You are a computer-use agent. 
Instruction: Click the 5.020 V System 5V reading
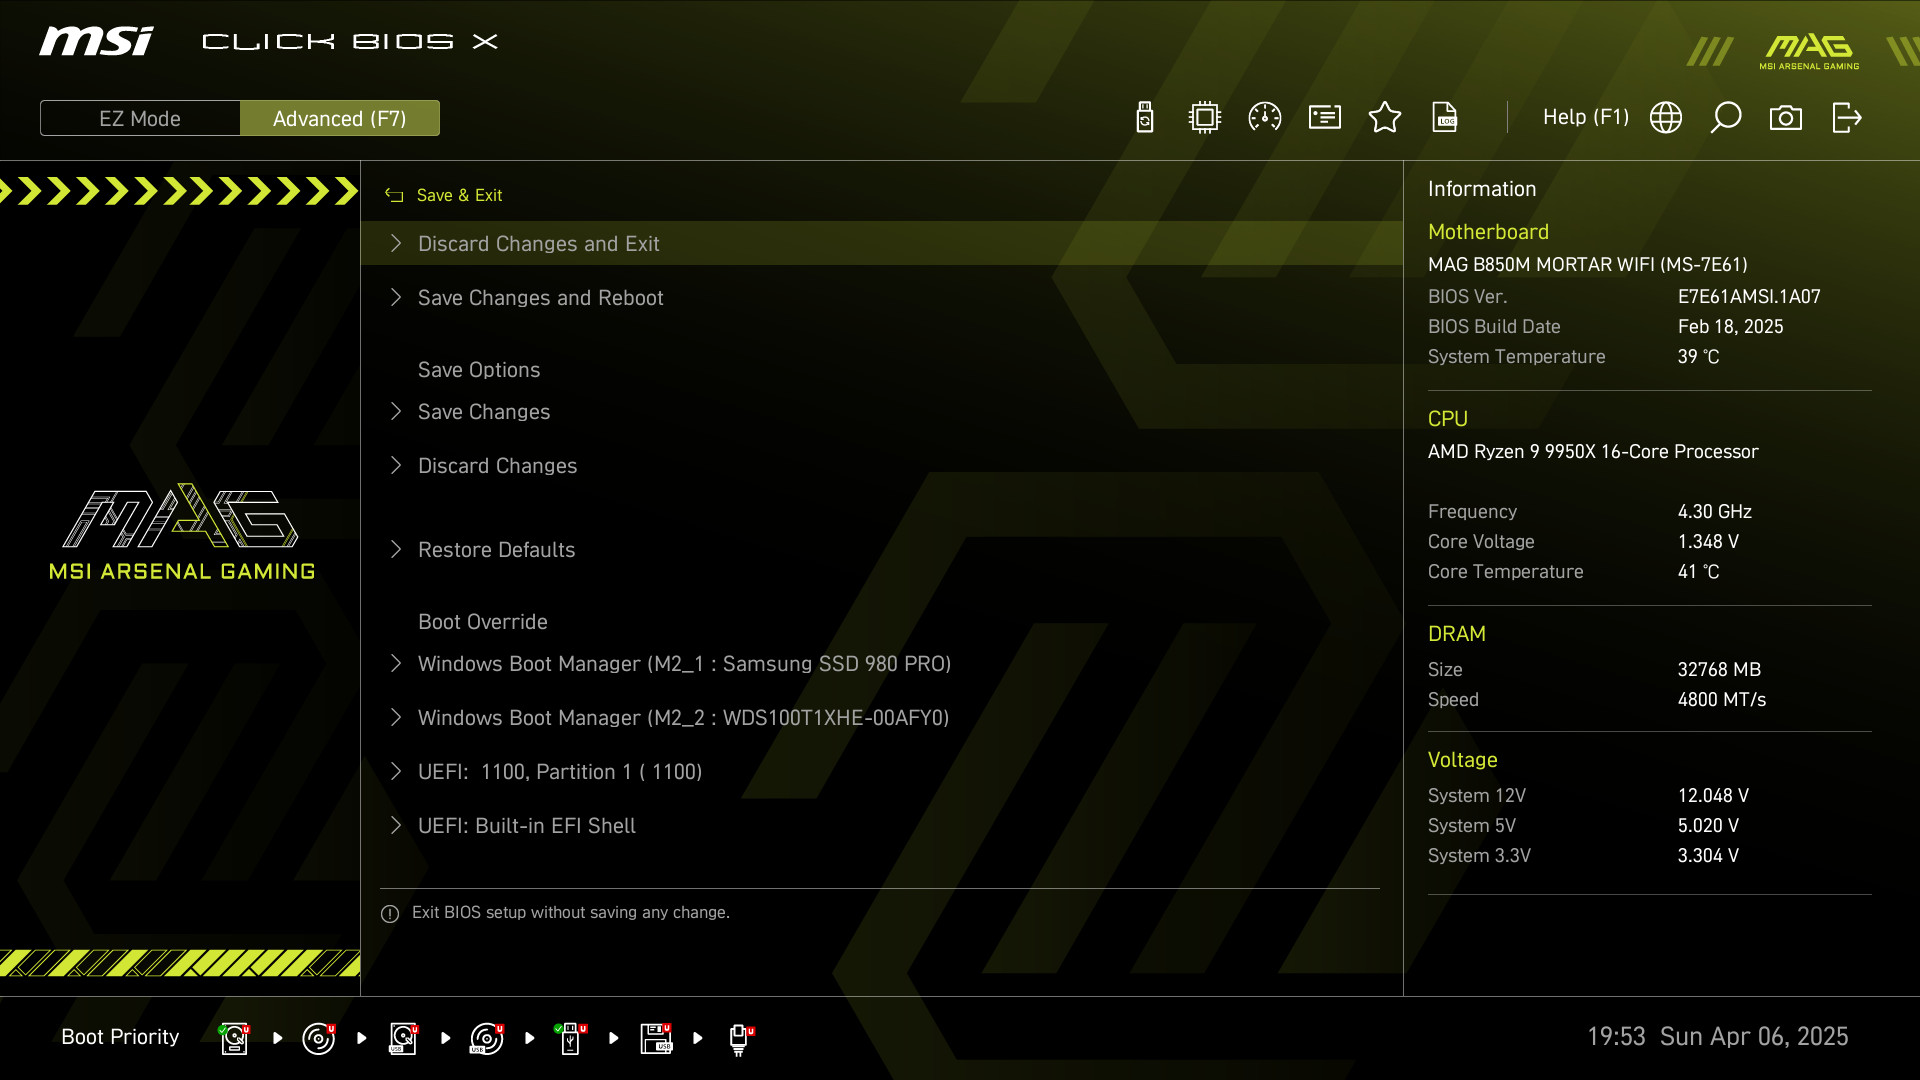(x=1708, y=826)
